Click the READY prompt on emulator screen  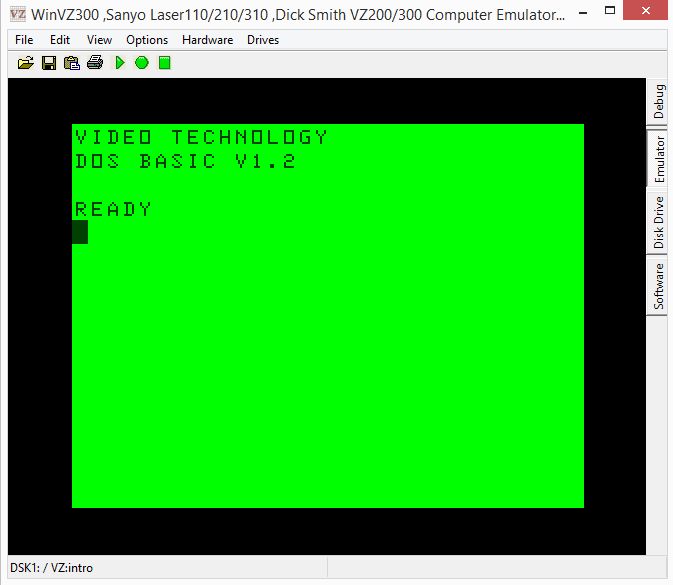click(x=113, y=209)
